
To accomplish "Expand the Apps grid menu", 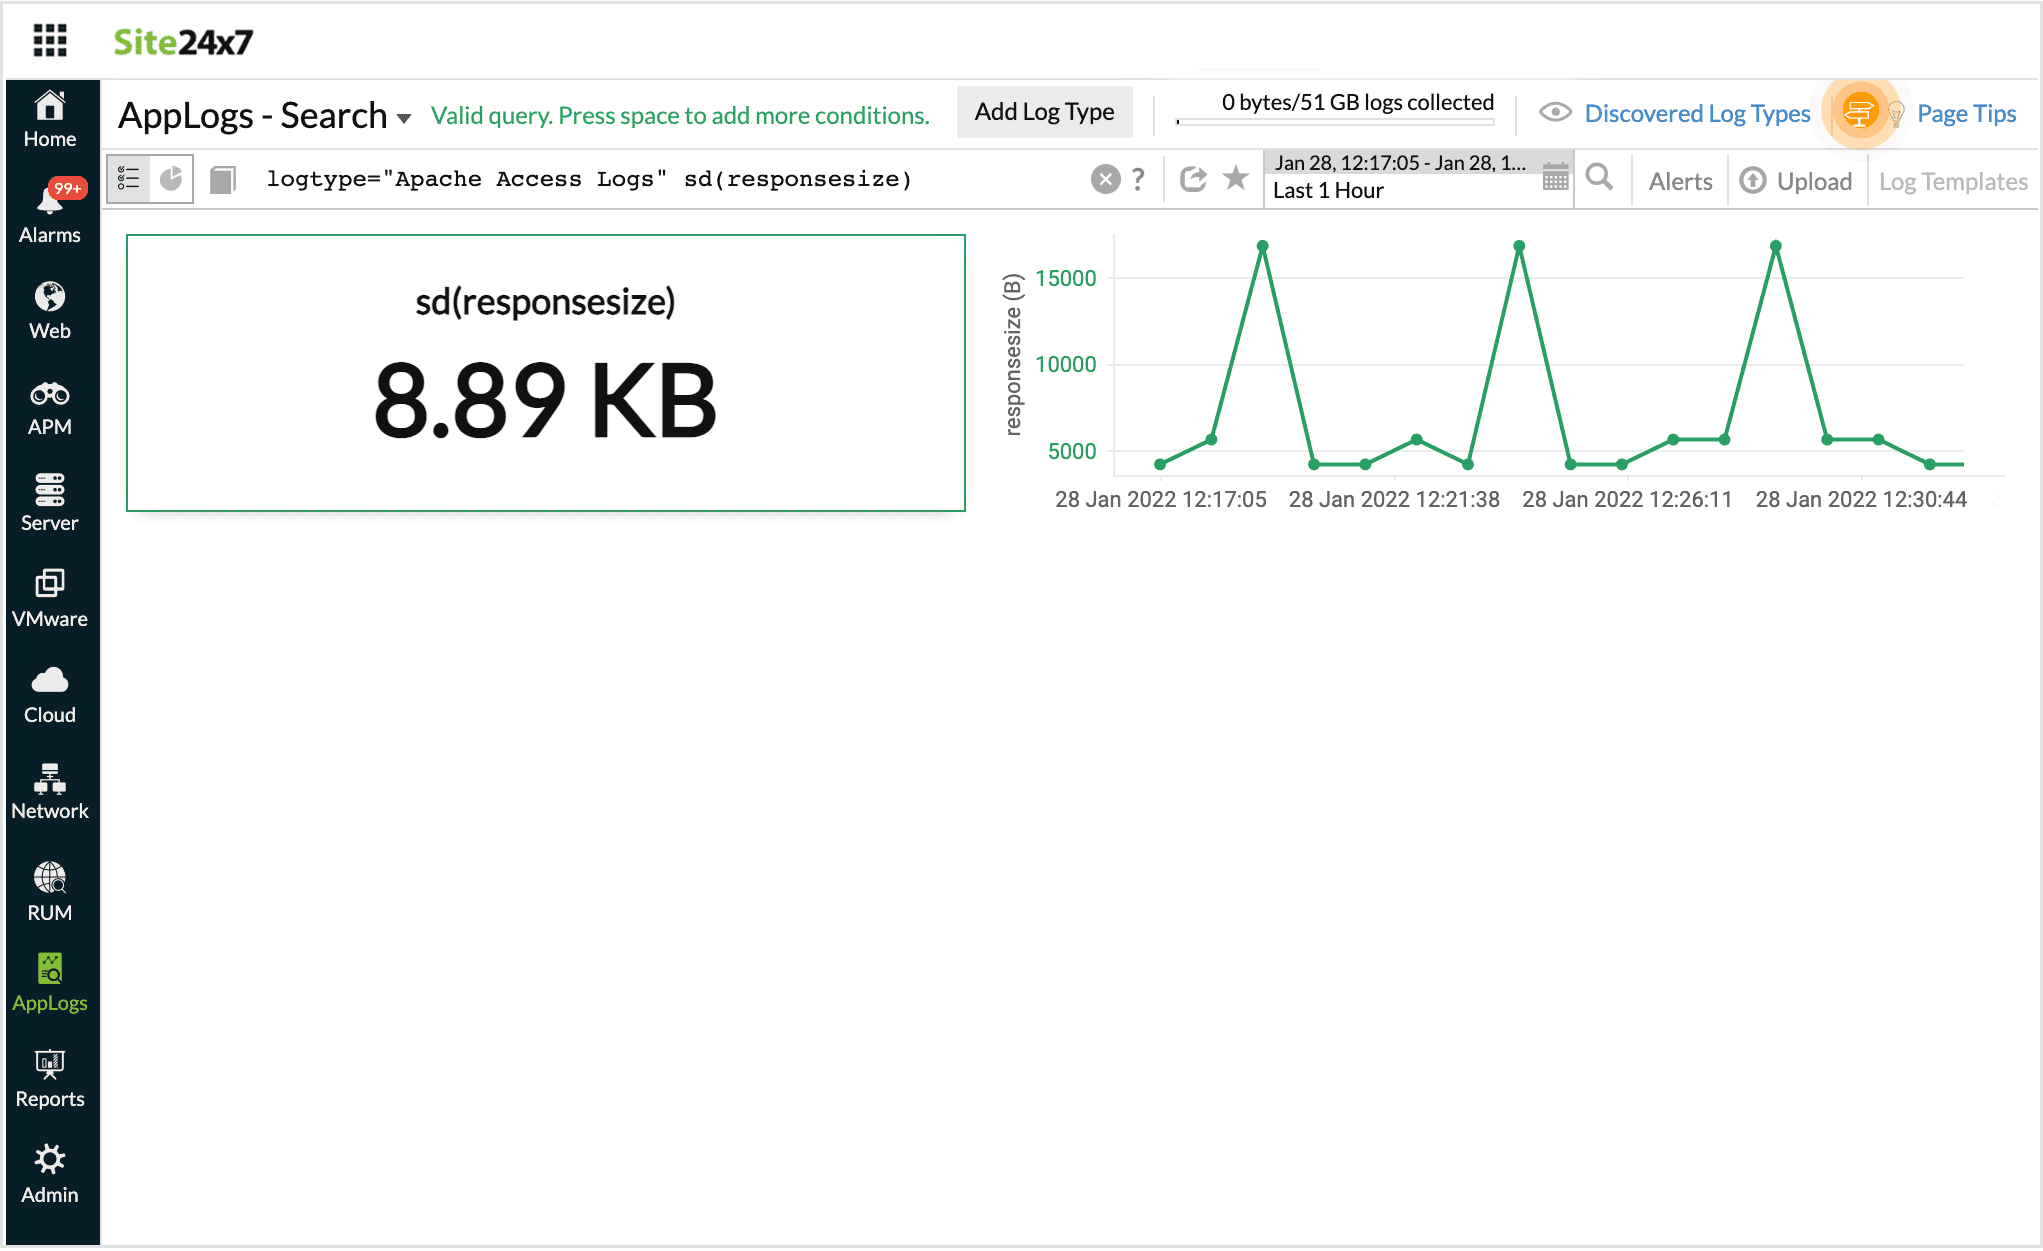I will [48, 41].
